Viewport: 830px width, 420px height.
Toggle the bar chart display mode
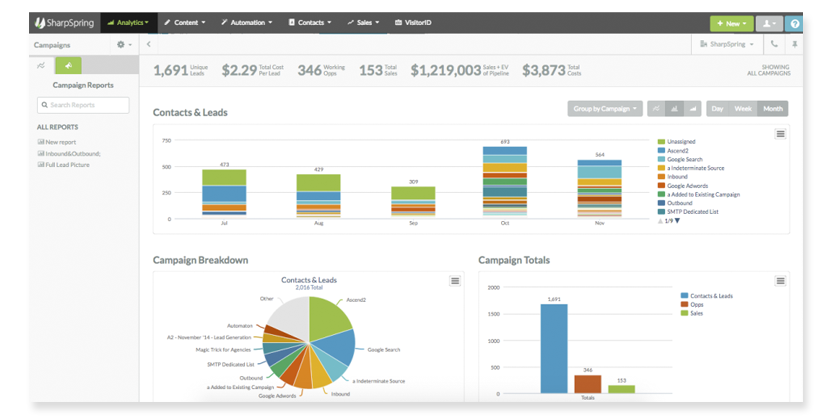click(675, 108)
